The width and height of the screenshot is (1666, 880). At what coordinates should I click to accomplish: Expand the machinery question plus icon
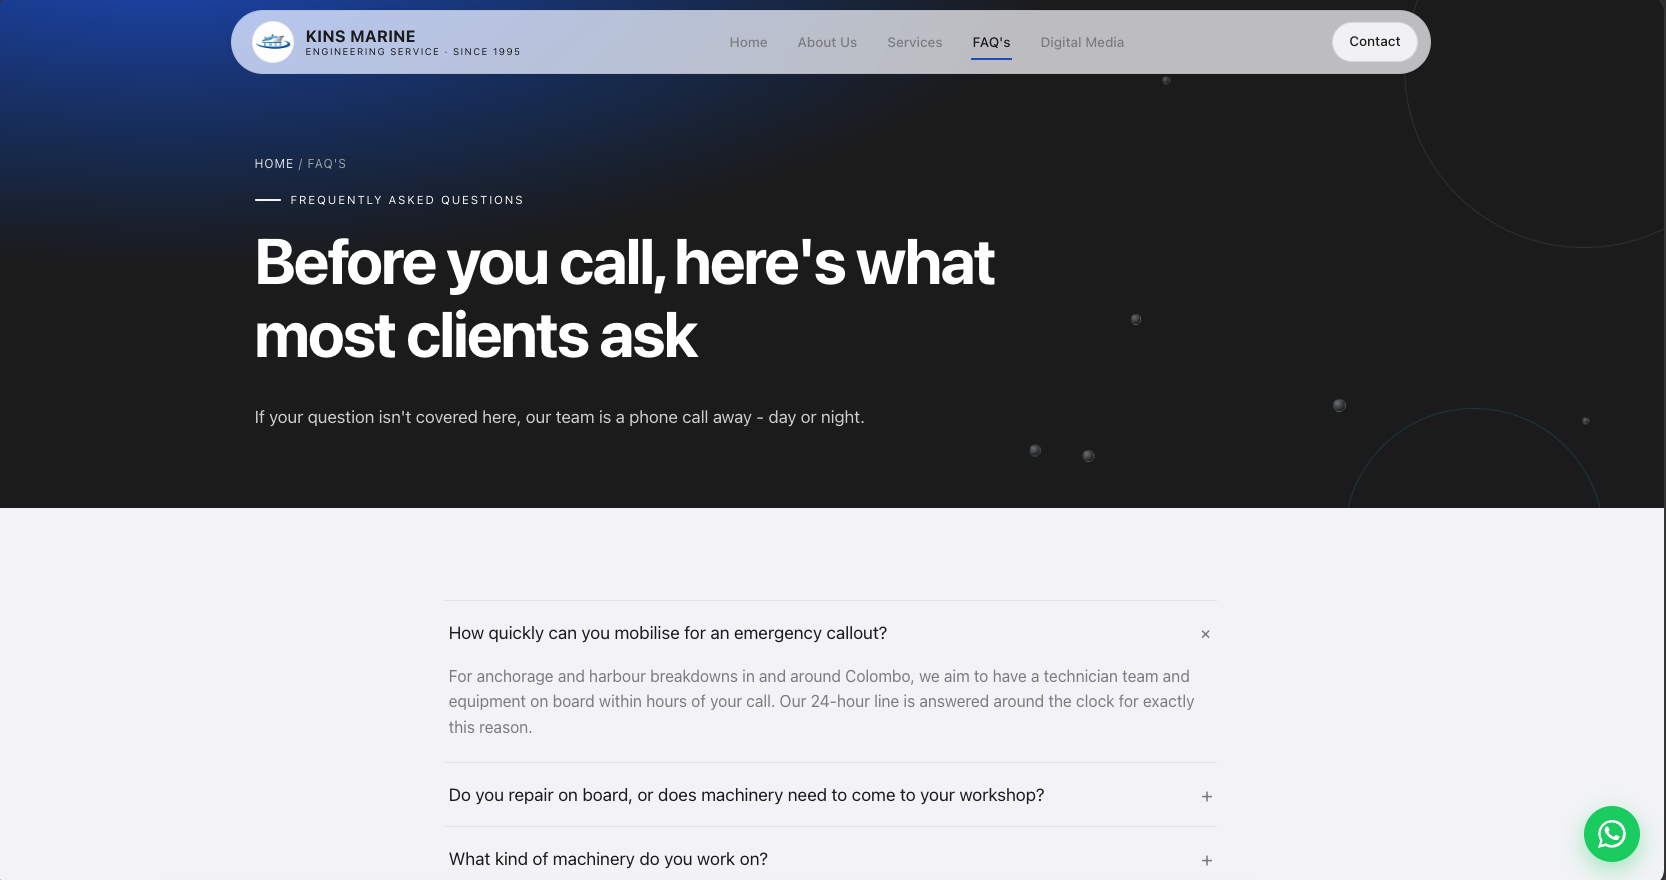pyautogui.click(x=1207, y=860)
